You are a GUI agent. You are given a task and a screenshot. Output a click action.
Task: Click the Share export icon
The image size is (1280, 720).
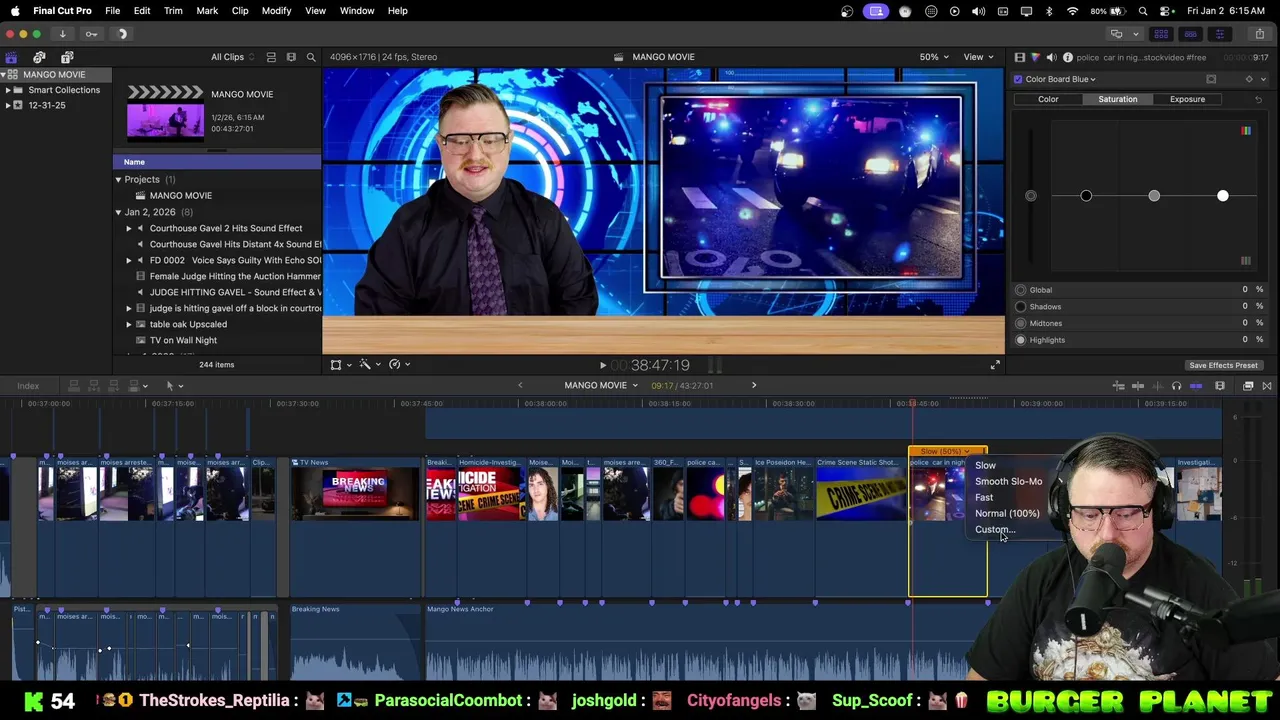pyautogui.click(x=1259, y=34)
